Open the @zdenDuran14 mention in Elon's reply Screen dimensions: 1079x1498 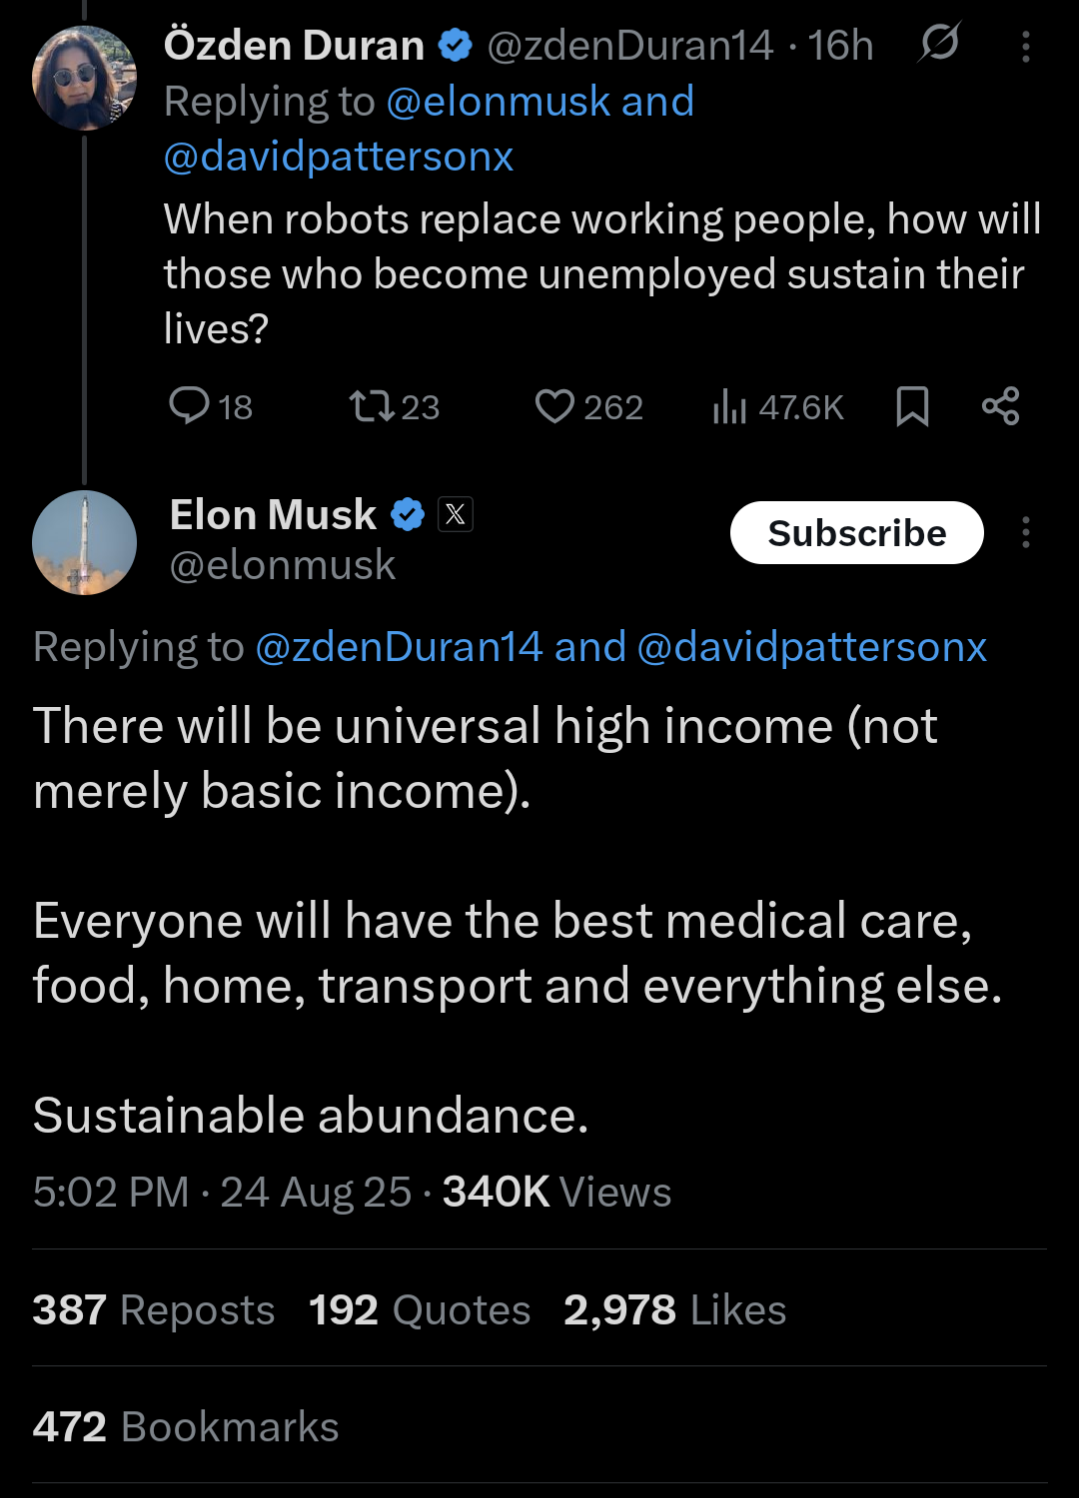(x=399, y=647)
